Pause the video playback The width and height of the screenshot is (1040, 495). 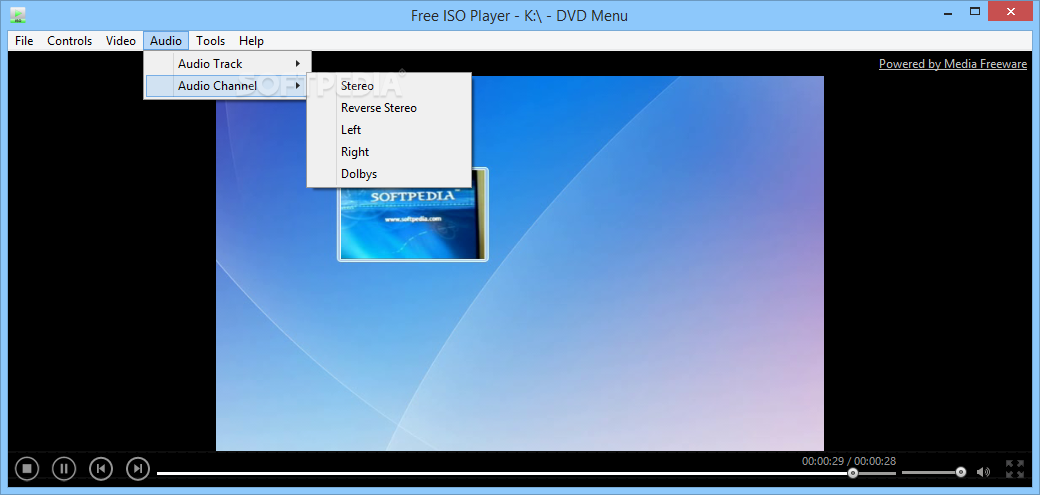click(x=64, y=469)
